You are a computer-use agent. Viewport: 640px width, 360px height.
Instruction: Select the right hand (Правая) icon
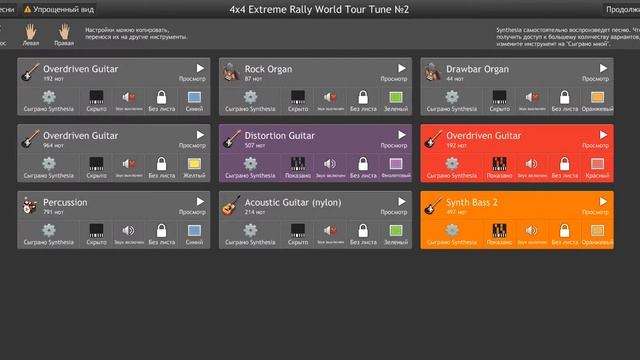(64, 31)
